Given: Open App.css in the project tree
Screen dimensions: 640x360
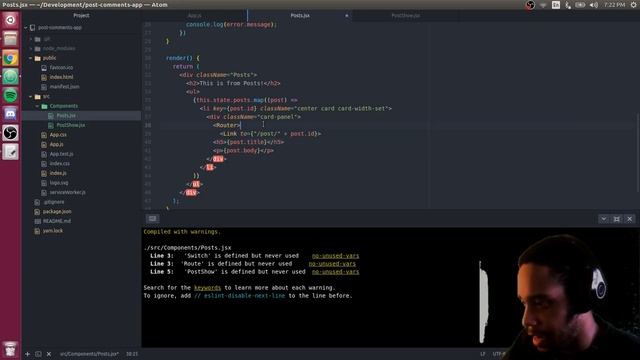Looking at the screenshot, I should (58, 135).
